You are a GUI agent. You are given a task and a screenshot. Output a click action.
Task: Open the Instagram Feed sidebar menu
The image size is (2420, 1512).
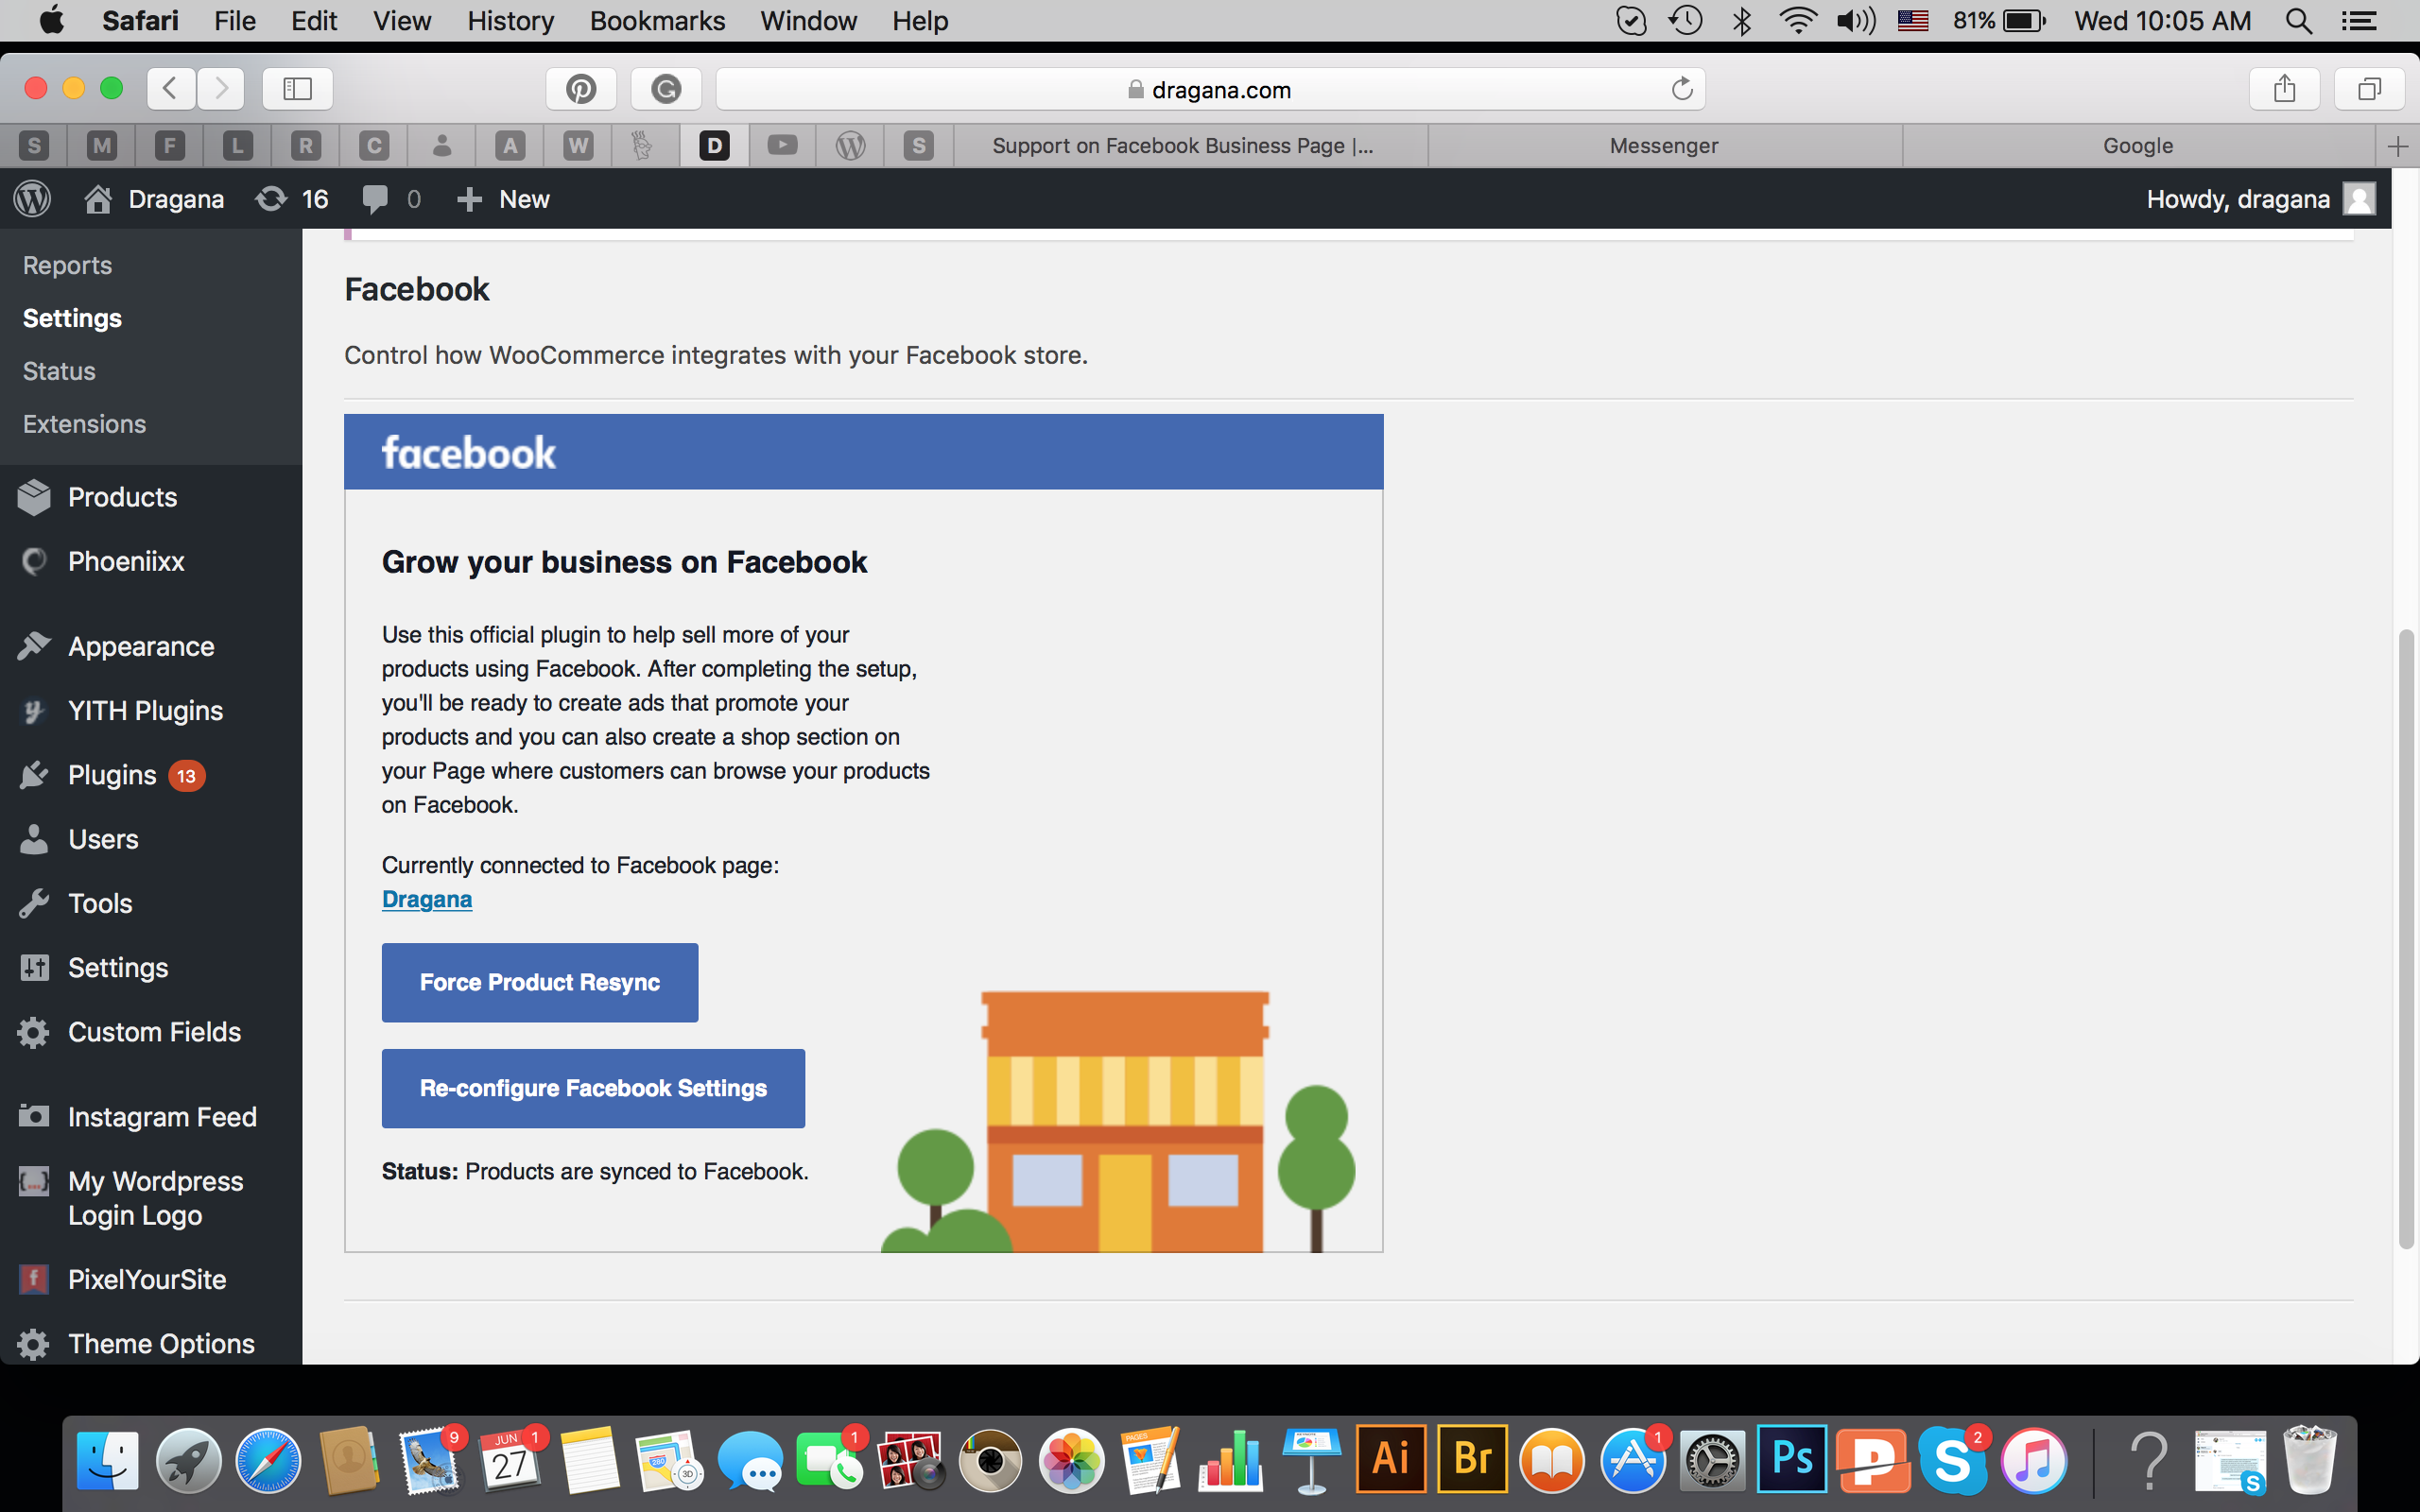162,1117
